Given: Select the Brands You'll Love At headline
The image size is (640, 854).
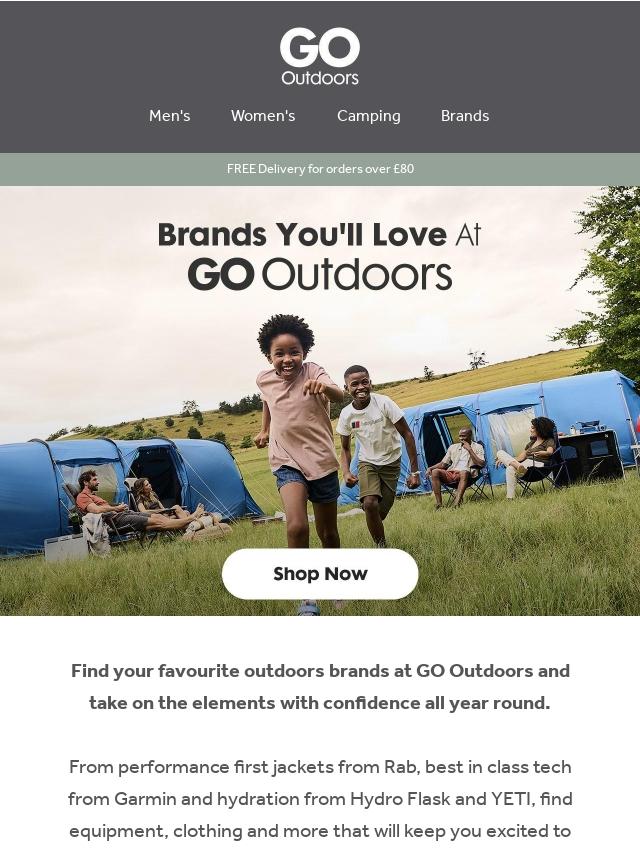Looking at the screenshot, I should (x=319, y=235).
